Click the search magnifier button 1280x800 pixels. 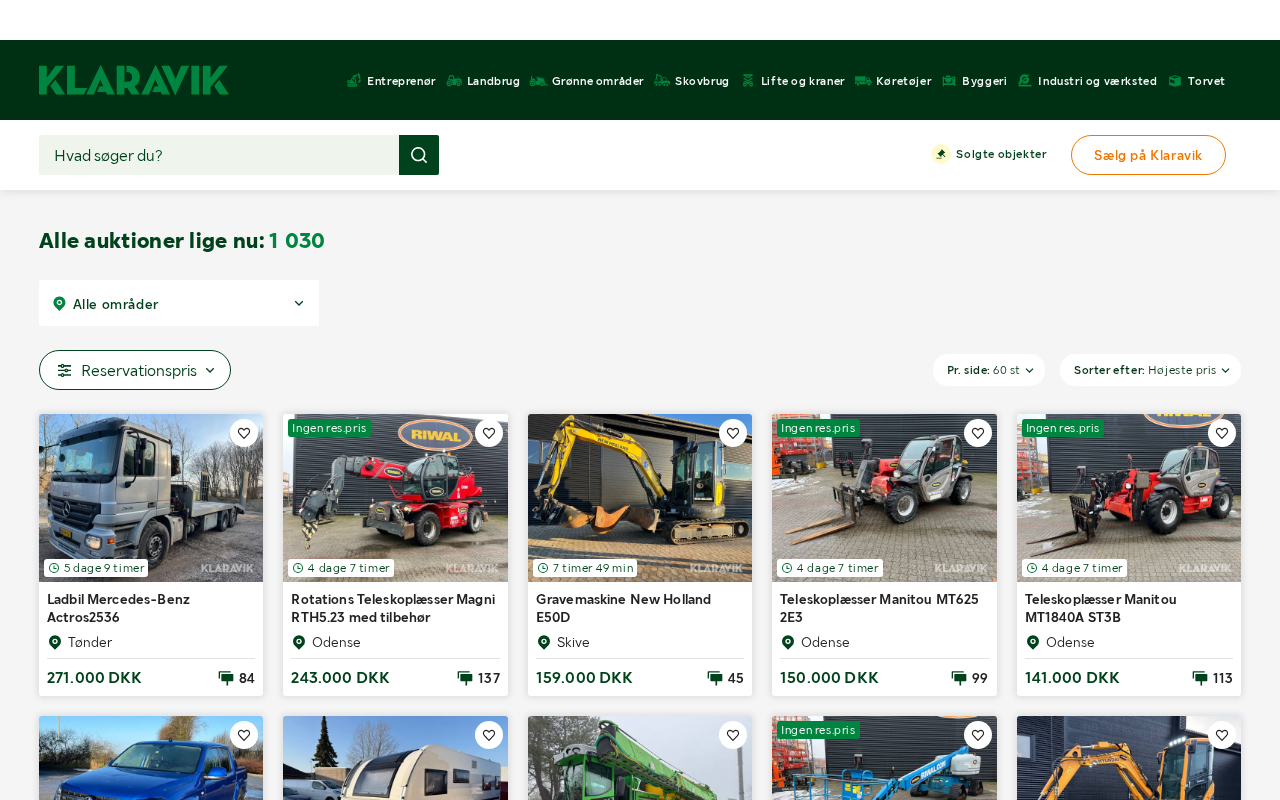[x=419, y=155]
